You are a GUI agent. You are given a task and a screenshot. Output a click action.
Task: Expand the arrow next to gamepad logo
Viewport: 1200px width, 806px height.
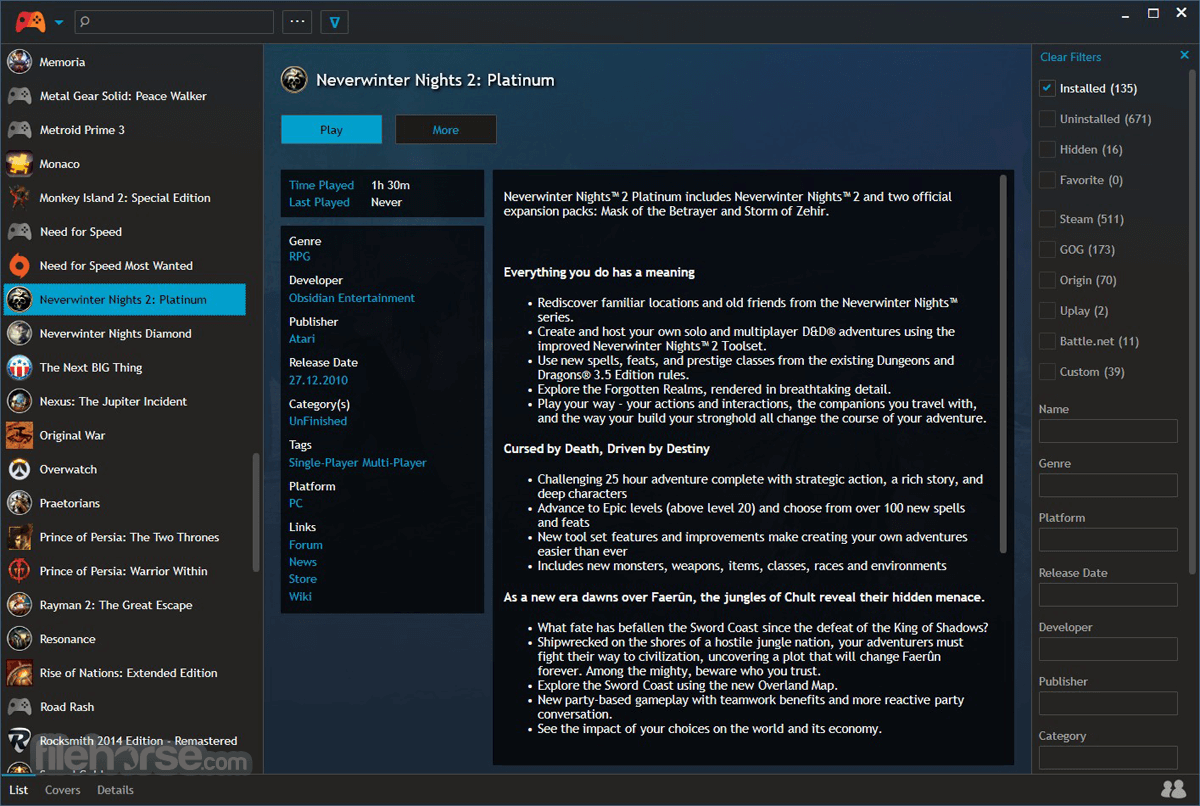[x=59, y=22]
